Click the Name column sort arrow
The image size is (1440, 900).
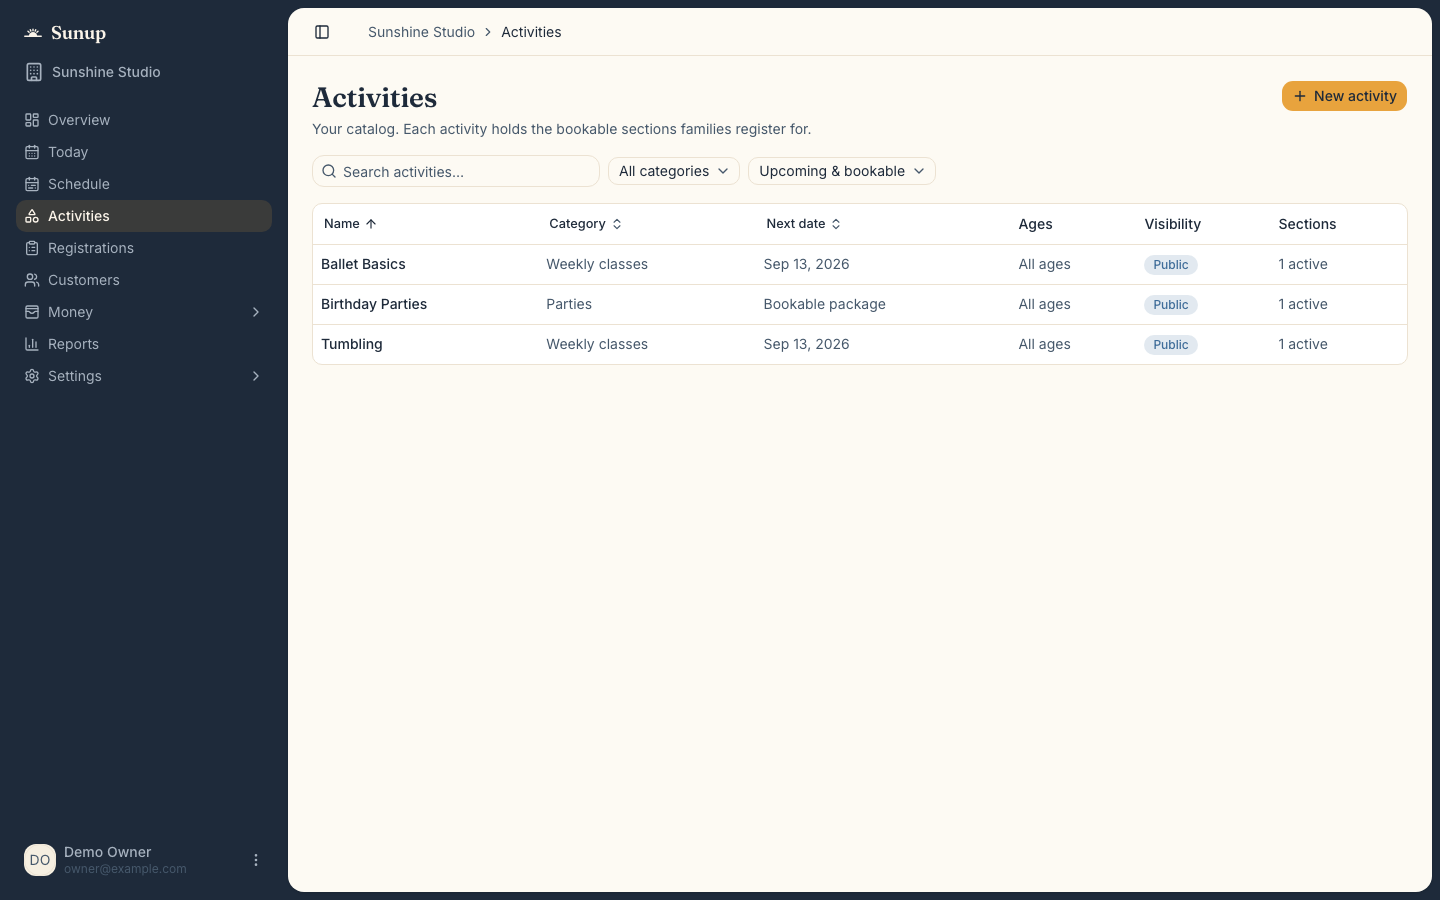coord(371,224)
